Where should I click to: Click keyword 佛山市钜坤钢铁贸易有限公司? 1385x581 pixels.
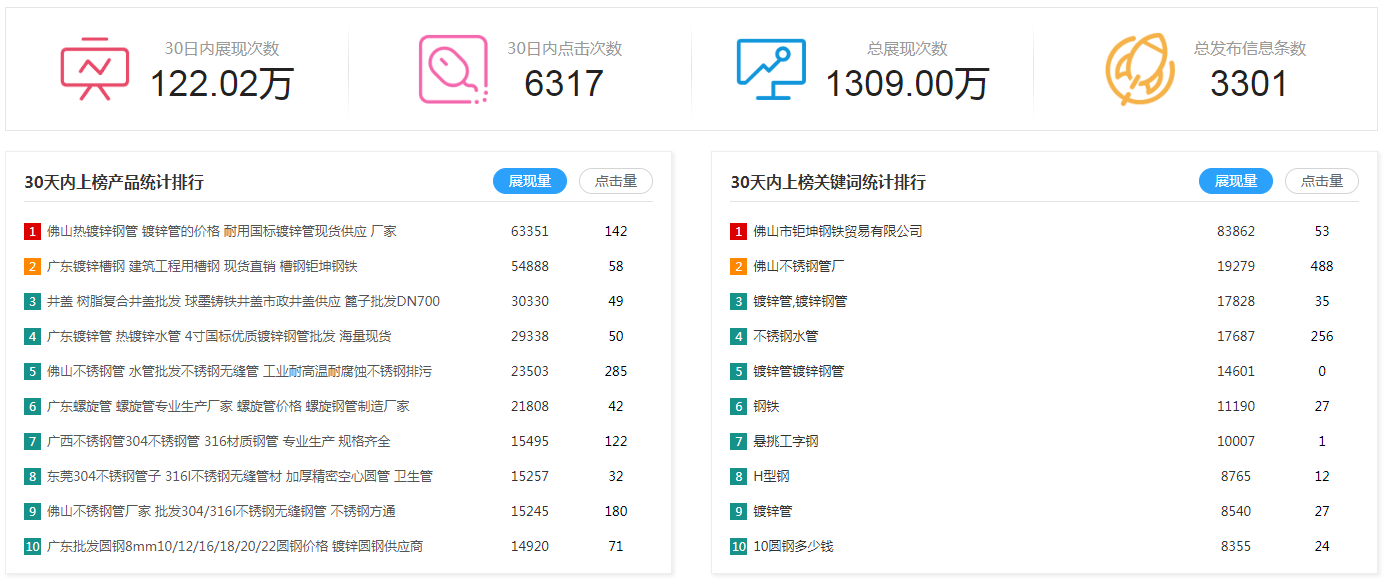(838, 231)
